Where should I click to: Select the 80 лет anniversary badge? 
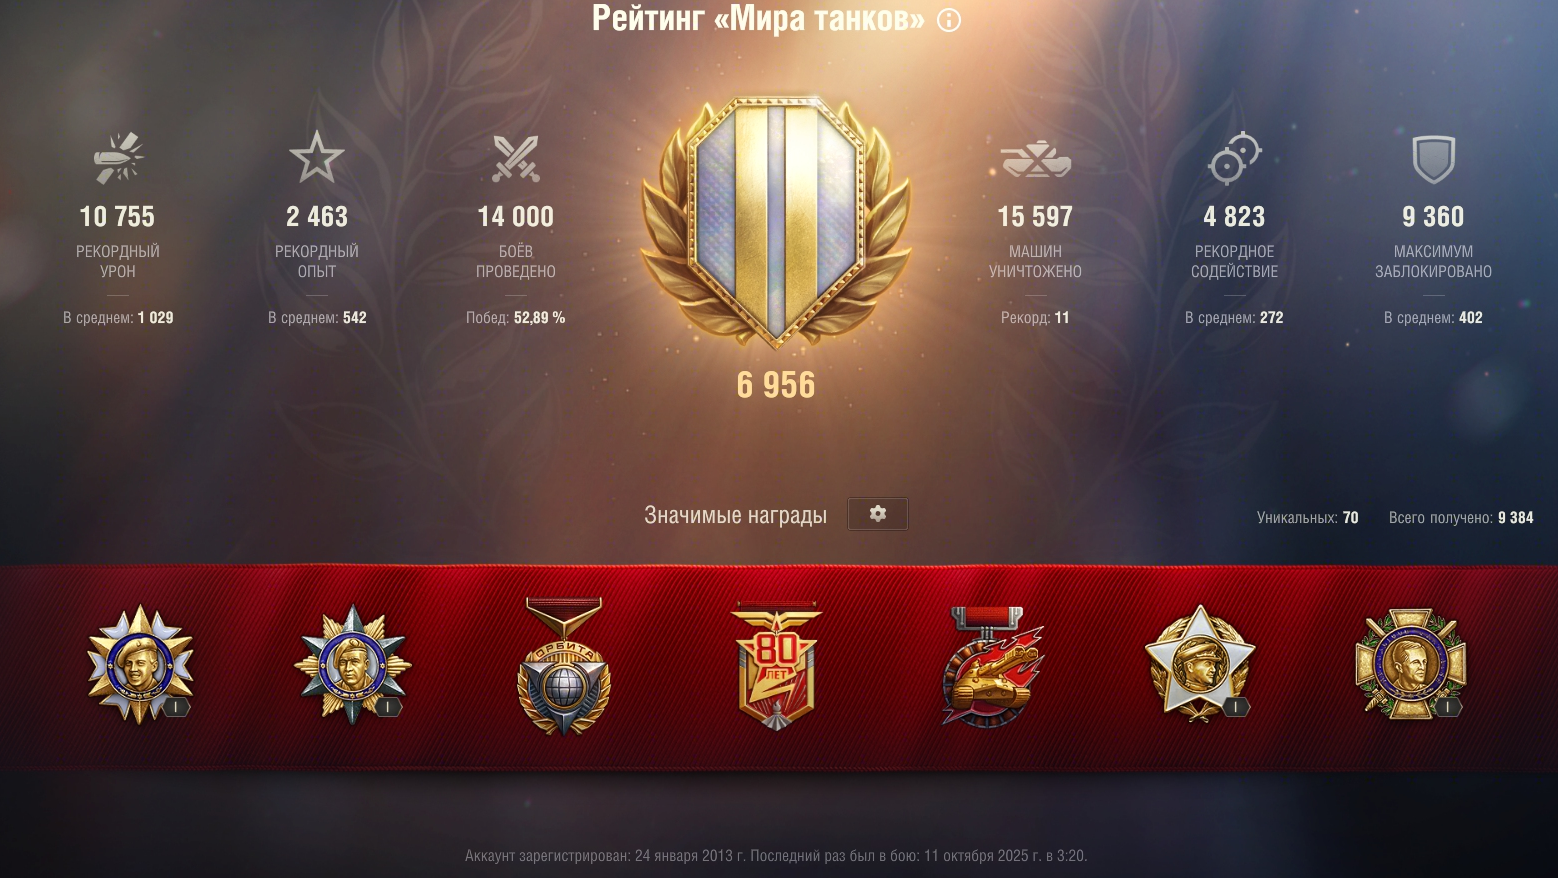[777, 666]
